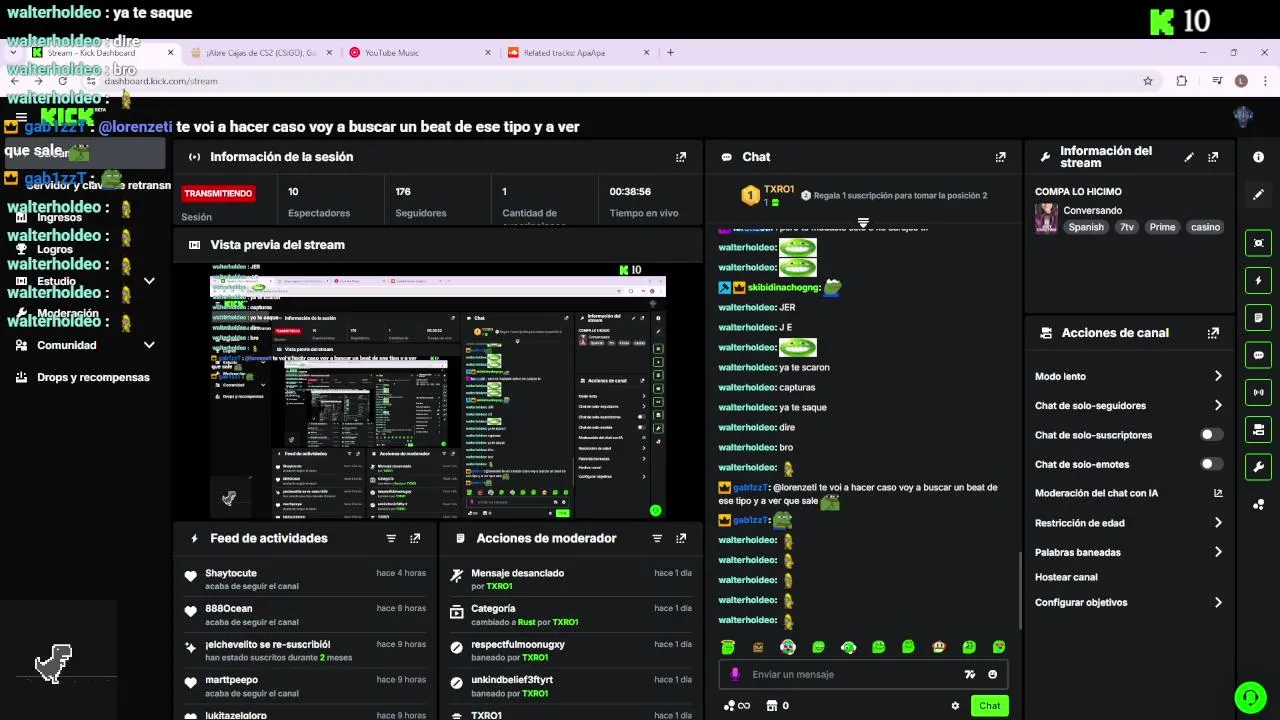Toggle Chat de solo-emotes switch
The image size is (1280, 720).
click(x=1211, y=464)
